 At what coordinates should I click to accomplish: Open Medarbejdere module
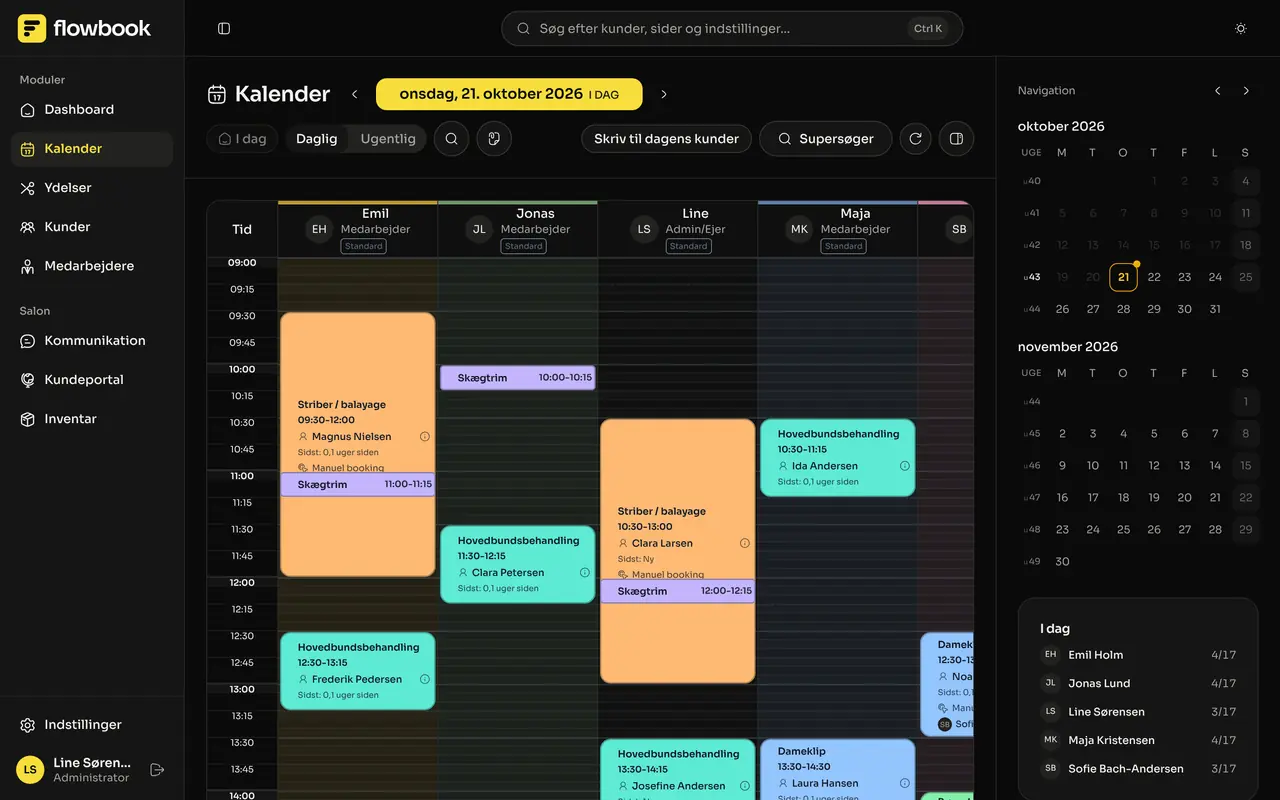[92, 266]
